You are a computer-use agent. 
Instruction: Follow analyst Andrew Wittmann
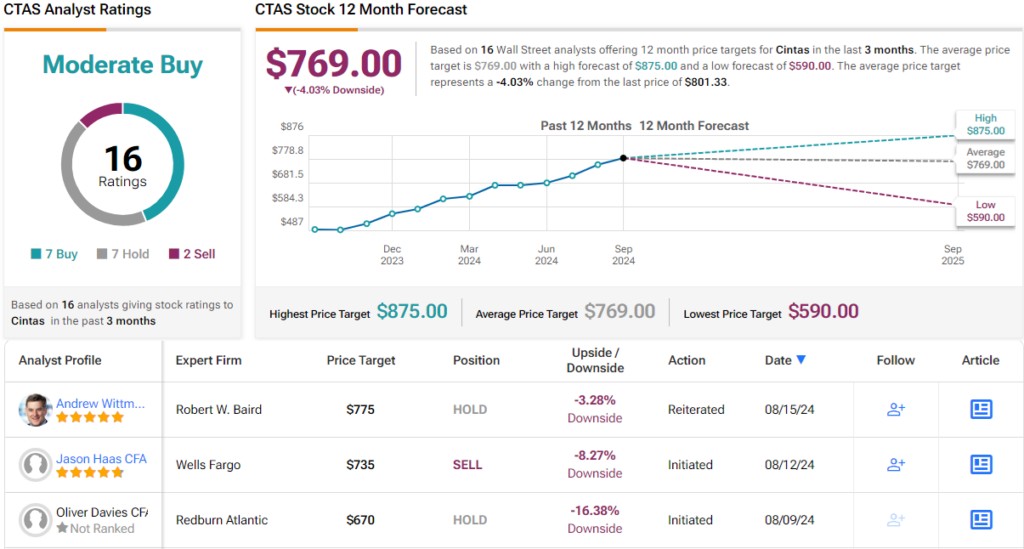pyautogui.click(x=896, y=409)
